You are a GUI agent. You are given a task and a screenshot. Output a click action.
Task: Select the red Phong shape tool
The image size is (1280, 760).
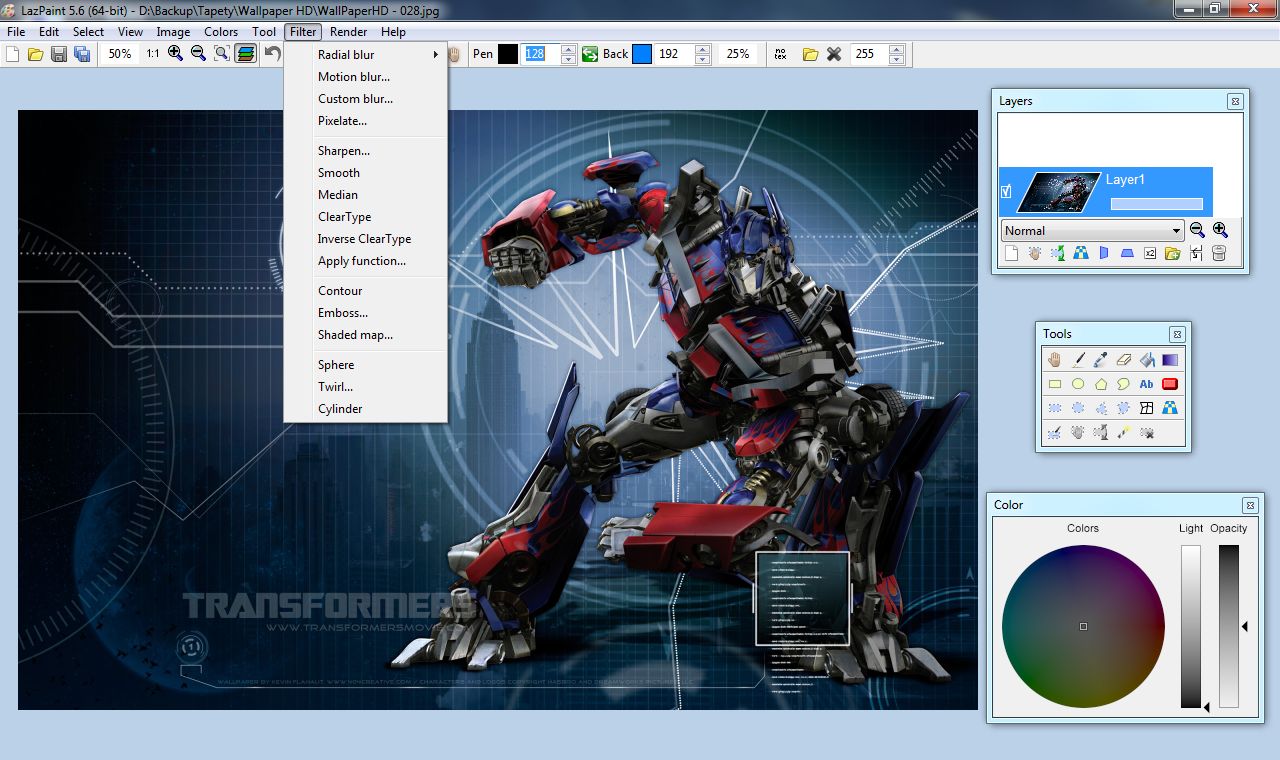pos(1170,384)
